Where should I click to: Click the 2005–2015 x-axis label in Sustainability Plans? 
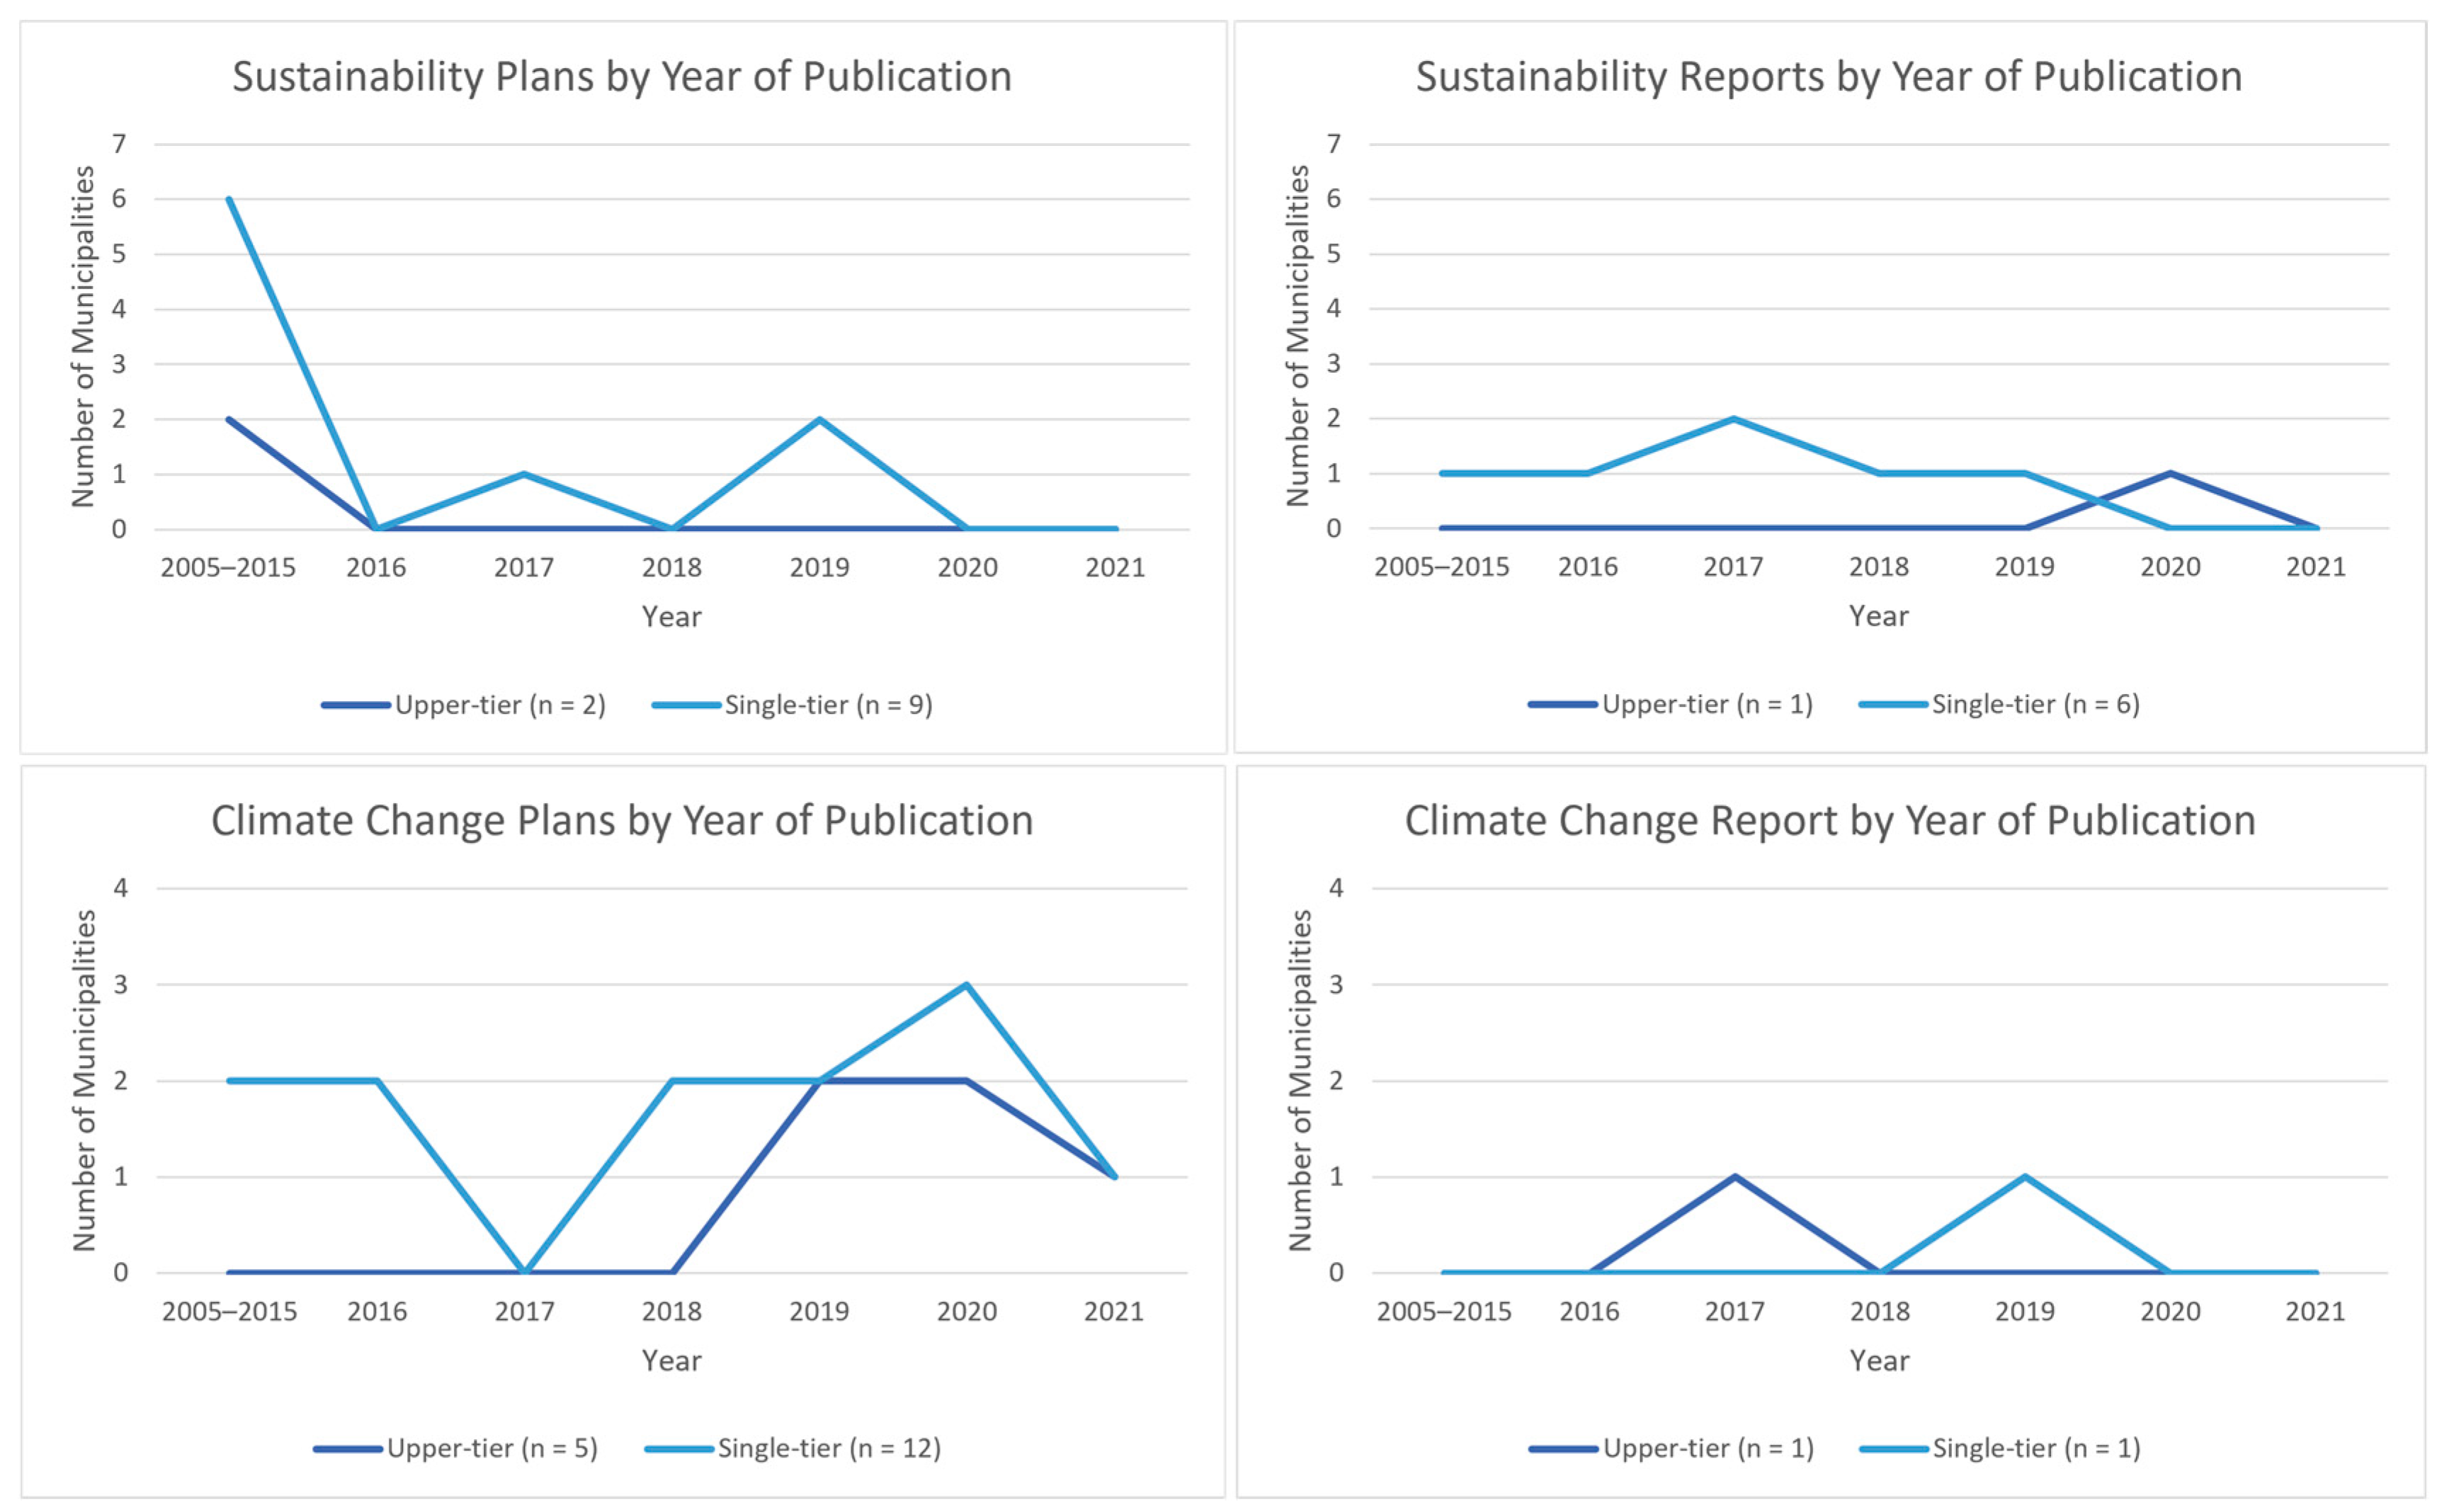click(228, 568)
